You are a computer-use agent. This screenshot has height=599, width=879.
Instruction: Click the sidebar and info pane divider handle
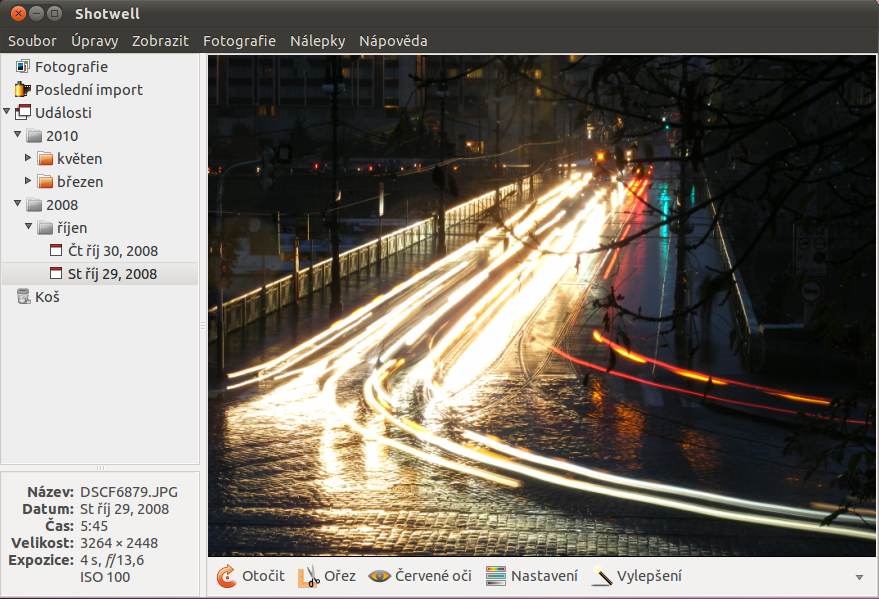point(100,468)
